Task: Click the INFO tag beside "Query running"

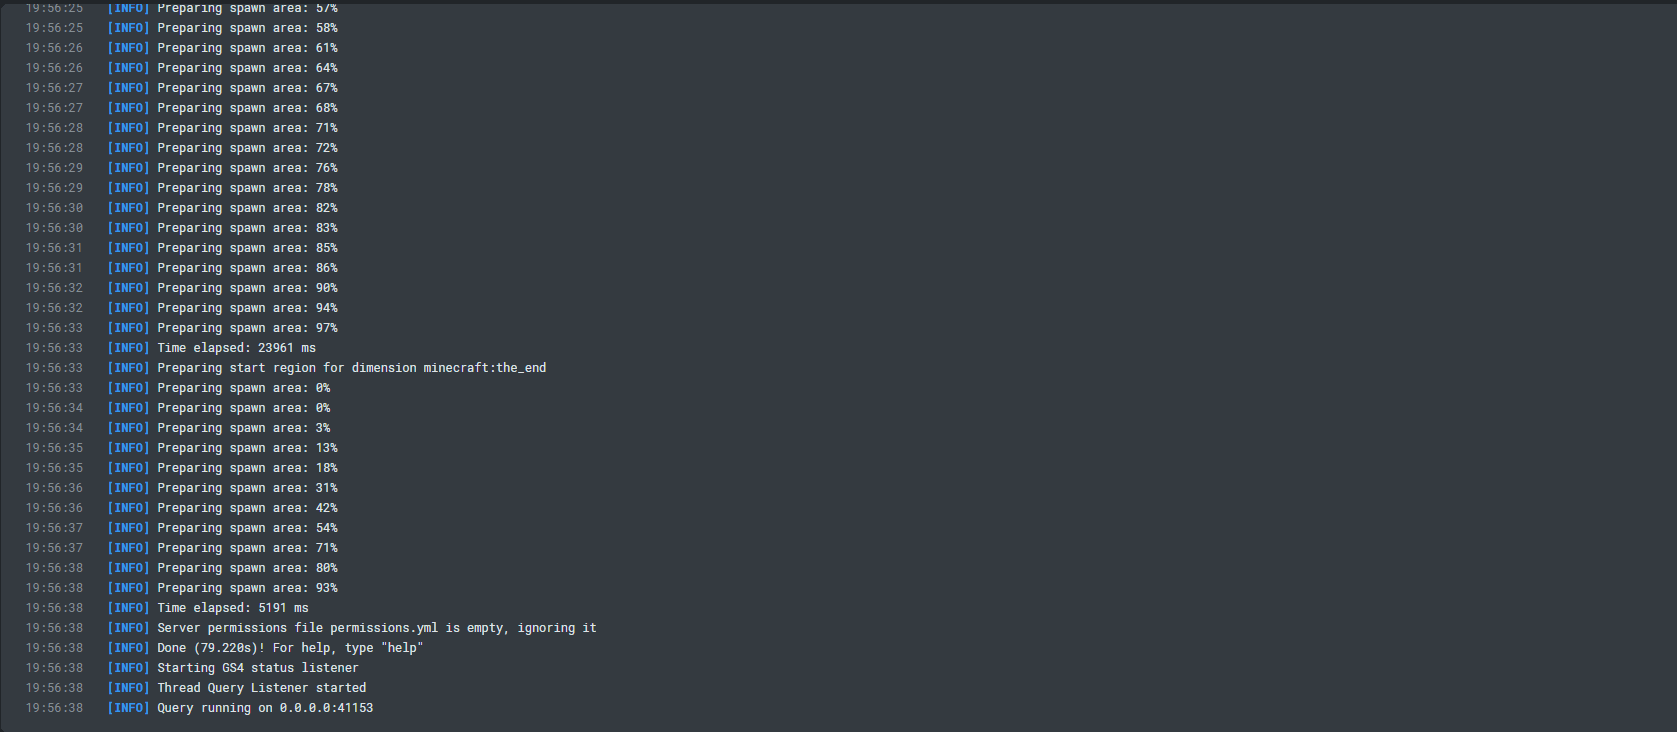Action: 128,708
